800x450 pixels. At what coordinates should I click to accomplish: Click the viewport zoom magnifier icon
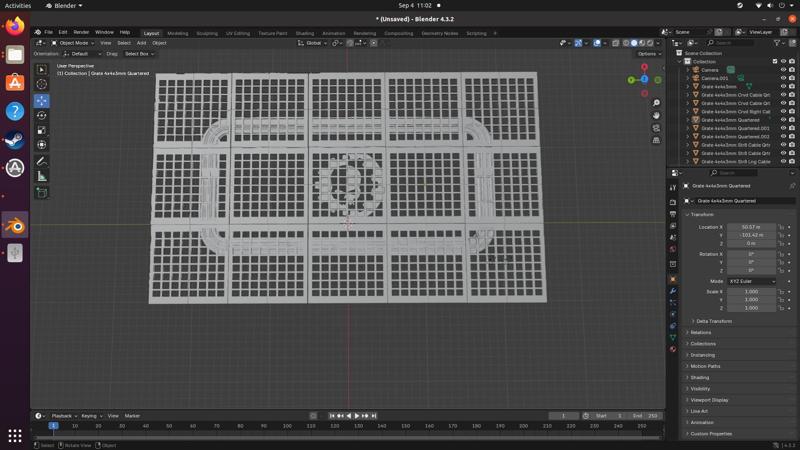pos(656,103)
